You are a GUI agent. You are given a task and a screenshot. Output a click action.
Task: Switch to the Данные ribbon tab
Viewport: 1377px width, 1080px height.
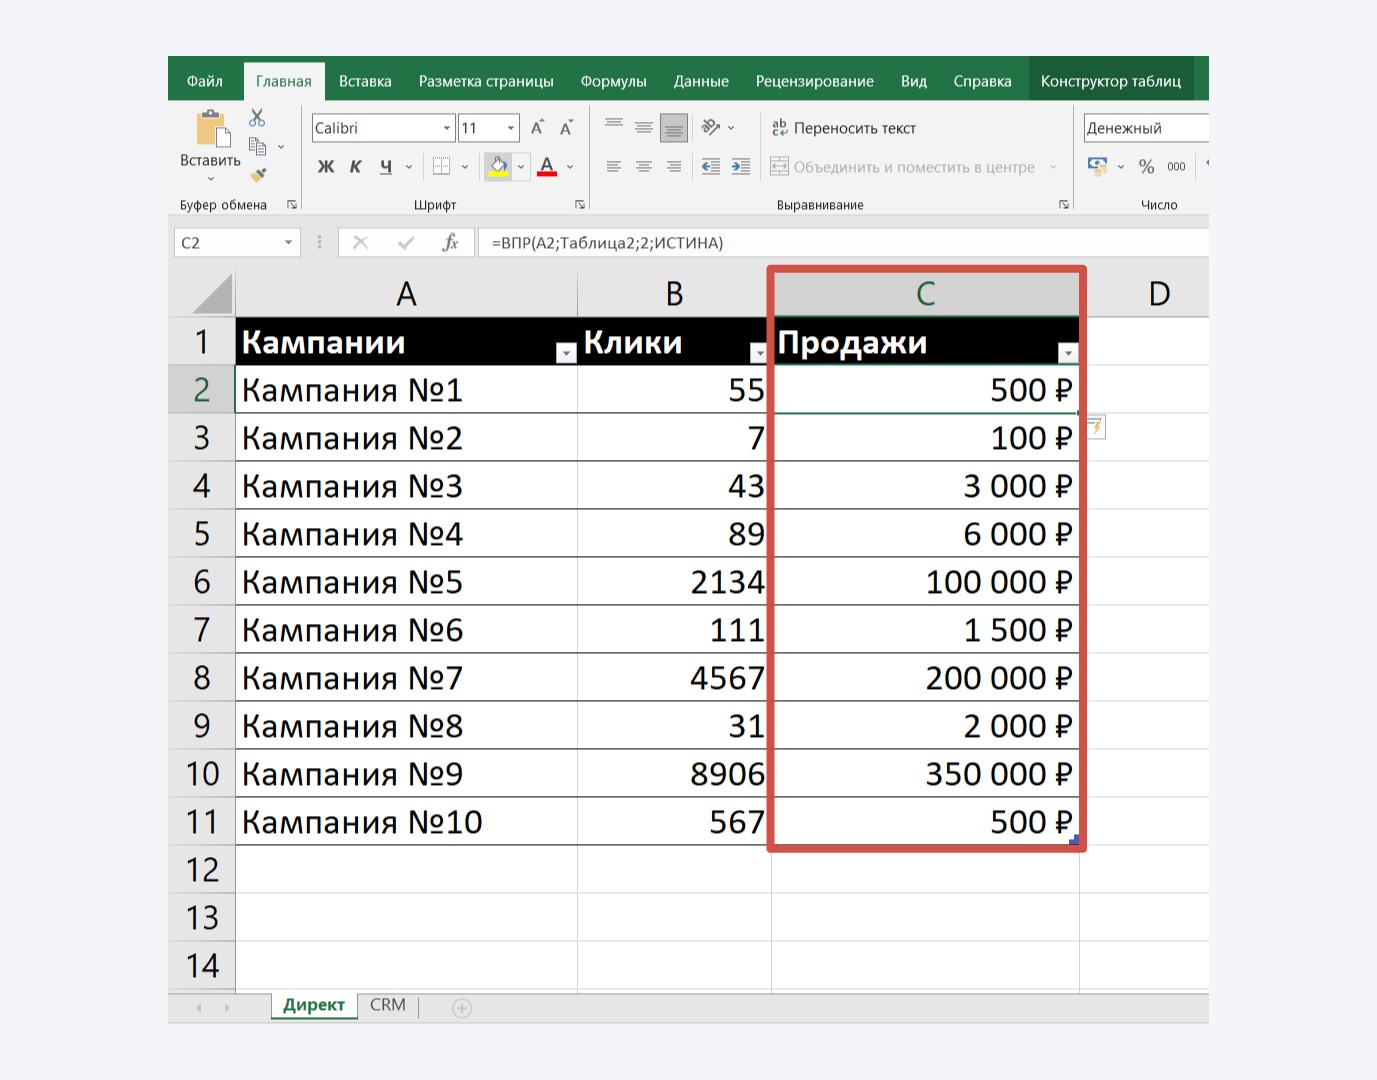click(x=701, y=81)
